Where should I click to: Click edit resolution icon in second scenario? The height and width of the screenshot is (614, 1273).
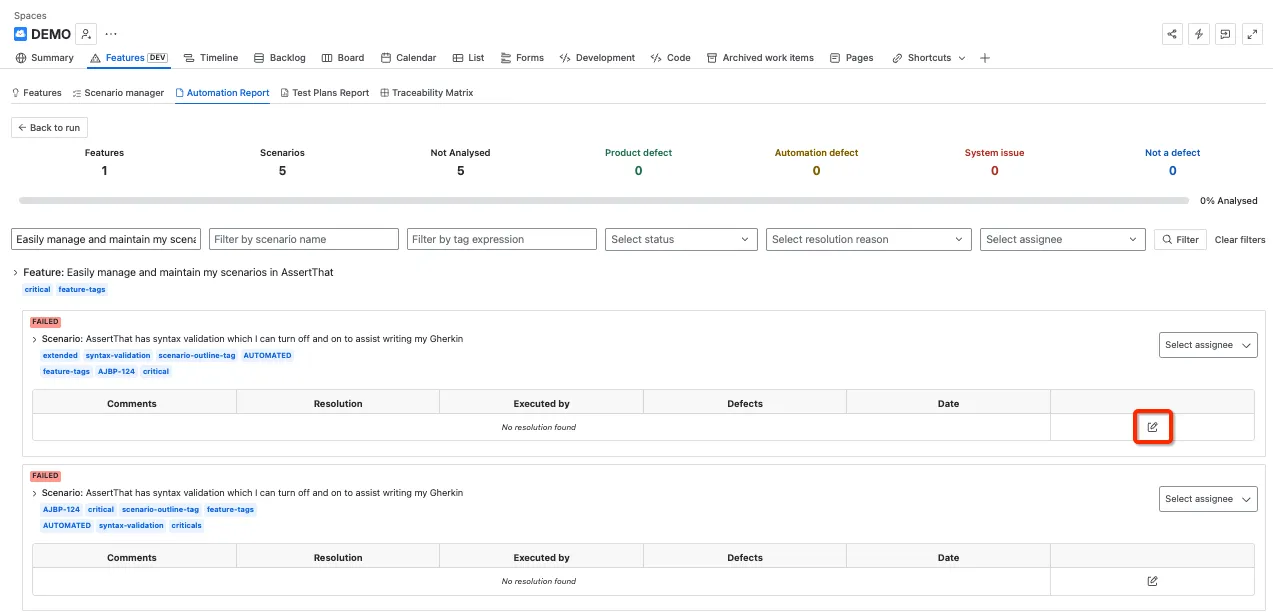pyautogui.click(x=1152, y=581)
